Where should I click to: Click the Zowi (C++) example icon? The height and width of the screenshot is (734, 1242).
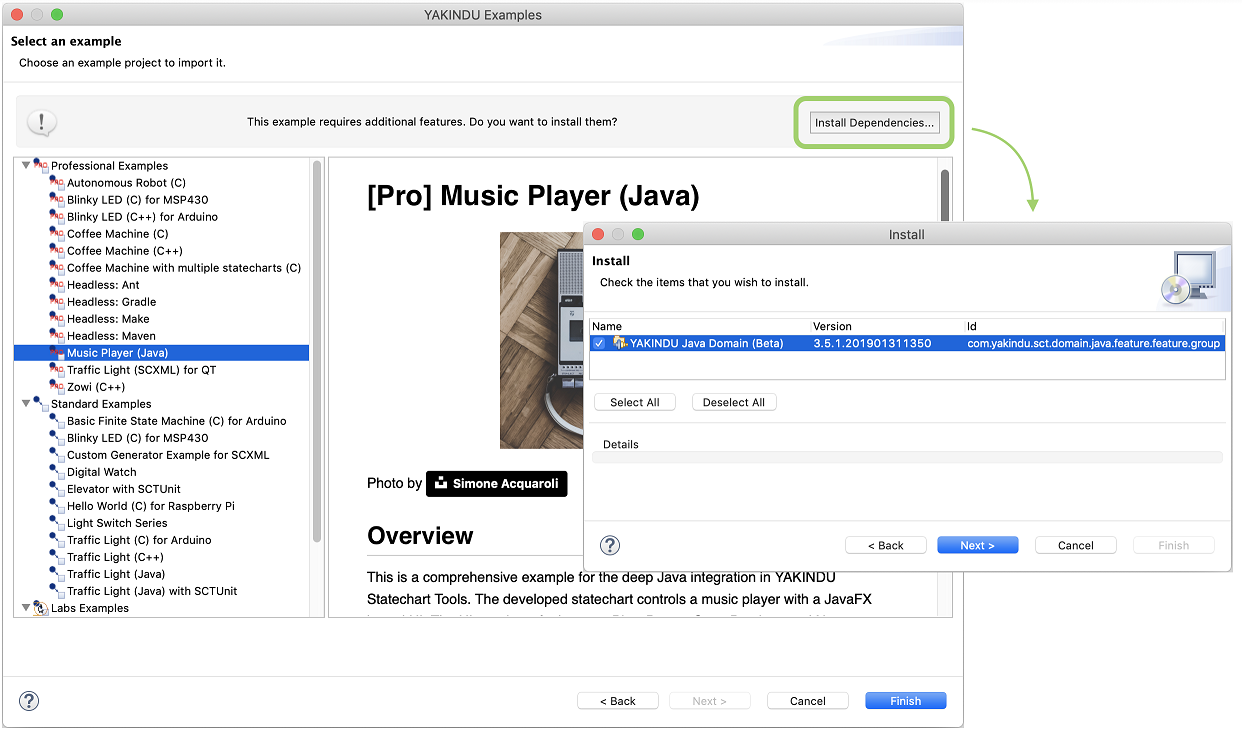(57, 387)
